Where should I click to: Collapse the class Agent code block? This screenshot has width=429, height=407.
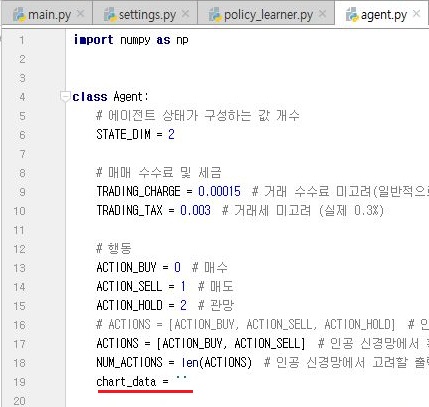65,96
